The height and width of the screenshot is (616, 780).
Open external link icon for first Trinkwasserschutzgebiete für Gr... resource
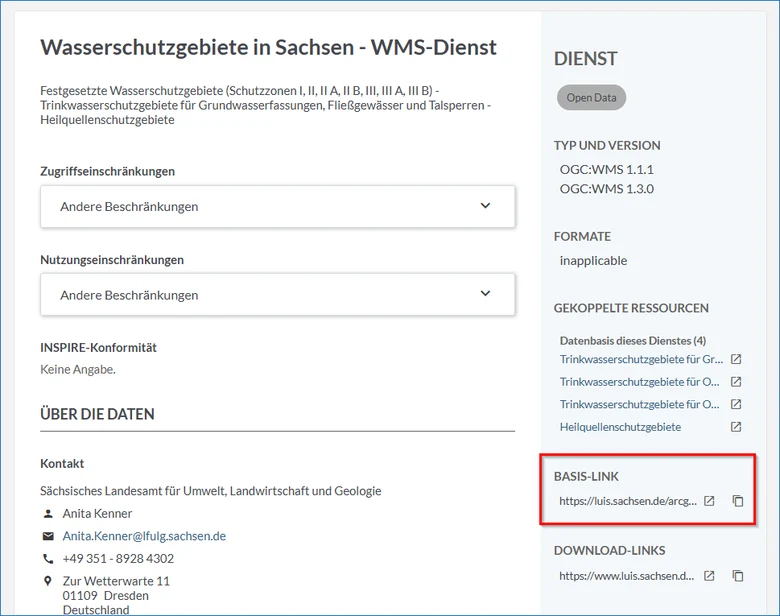pyautogui.click(x=736, y=359)
